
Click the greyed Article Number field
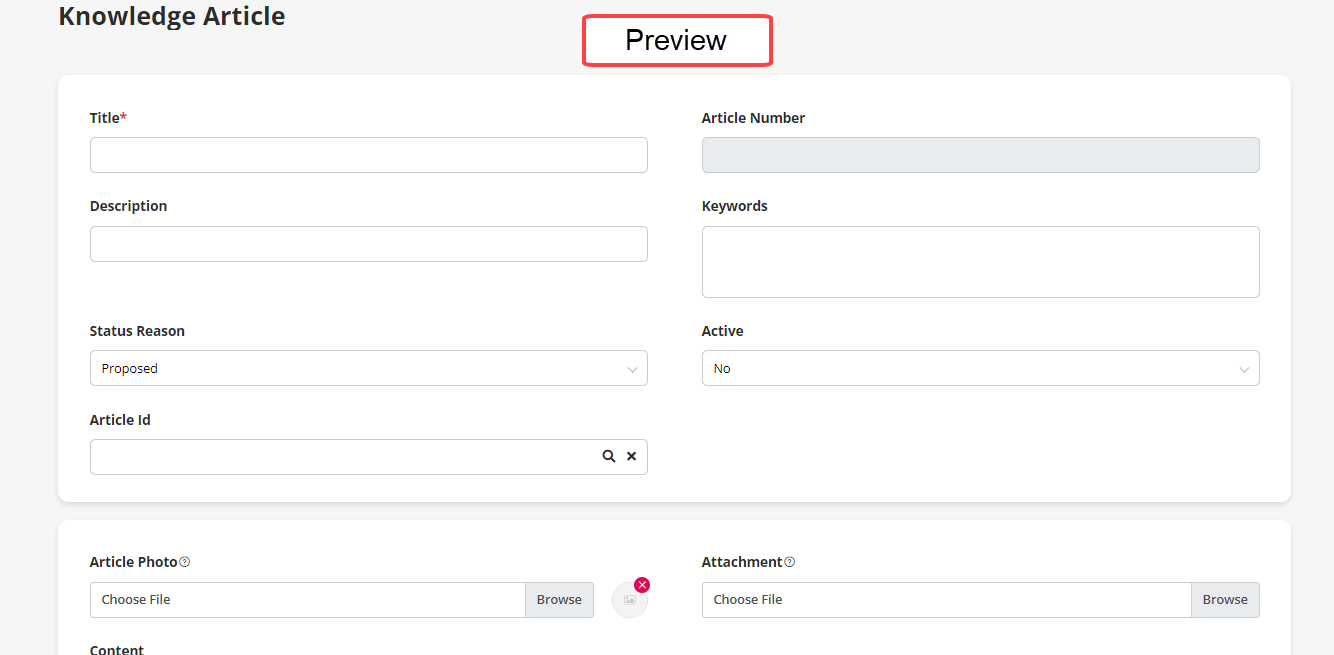point(980,155)
